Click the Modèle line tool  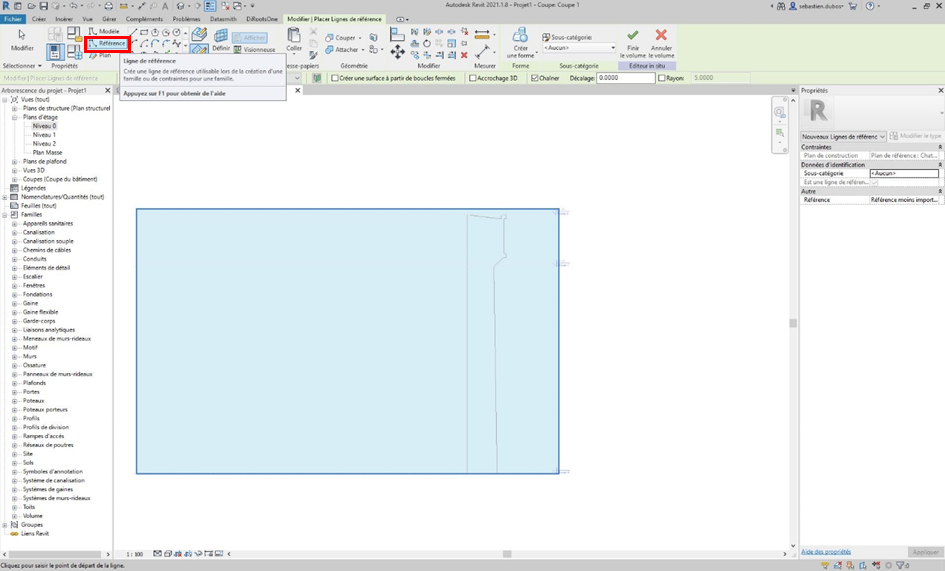[104, 31]
